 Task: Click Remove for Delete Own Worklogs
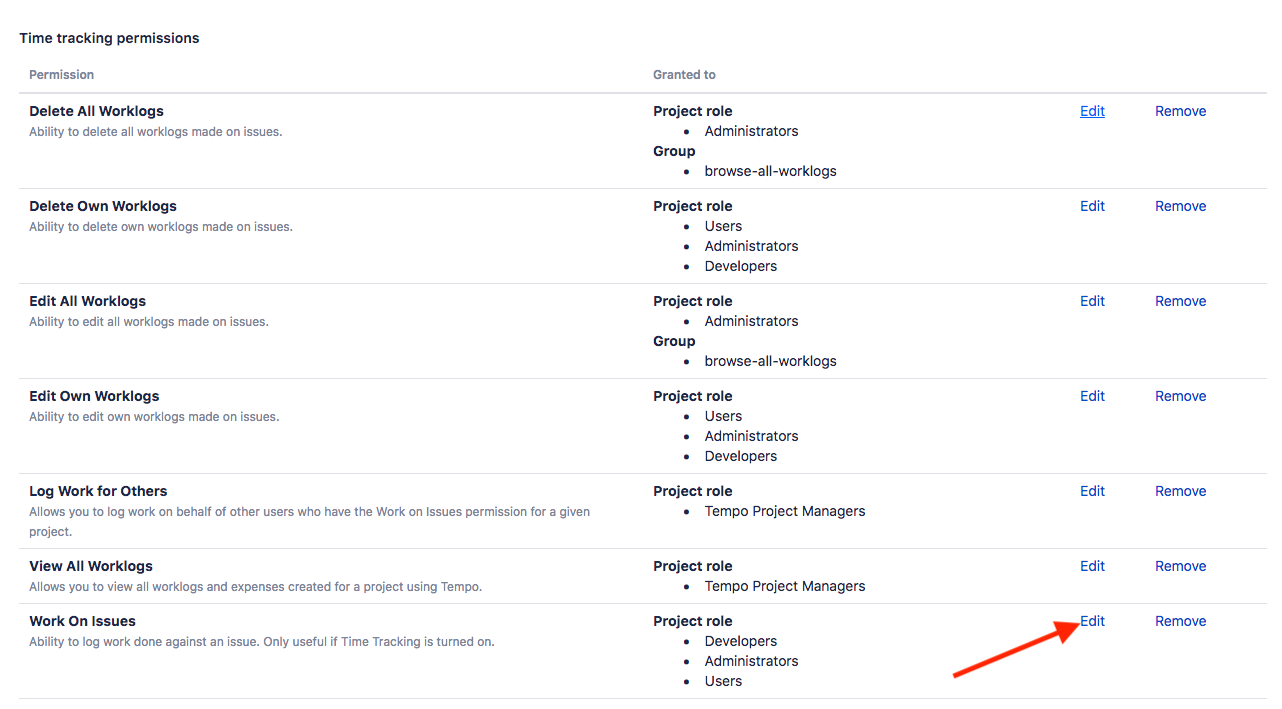[x=1180, y=206]
